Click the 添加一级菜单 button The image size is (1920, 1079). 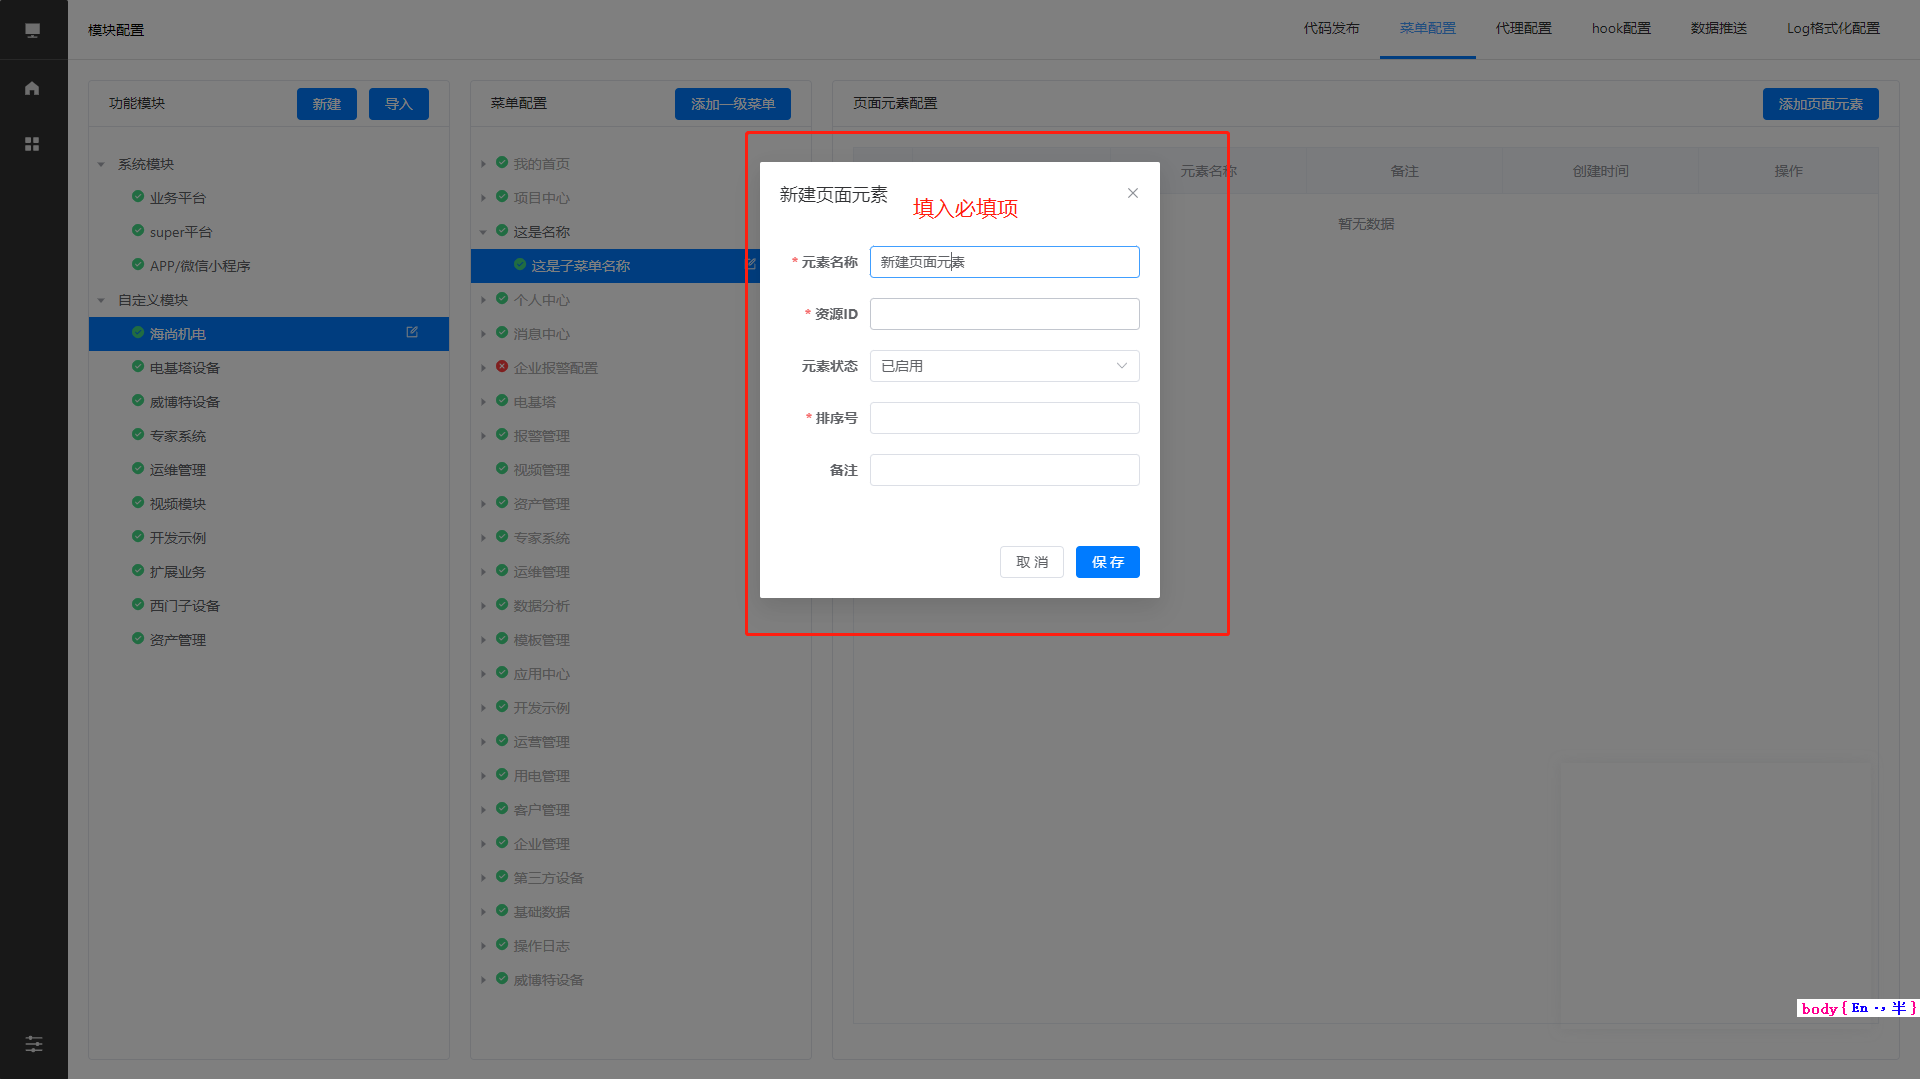(x=733, y=104)
